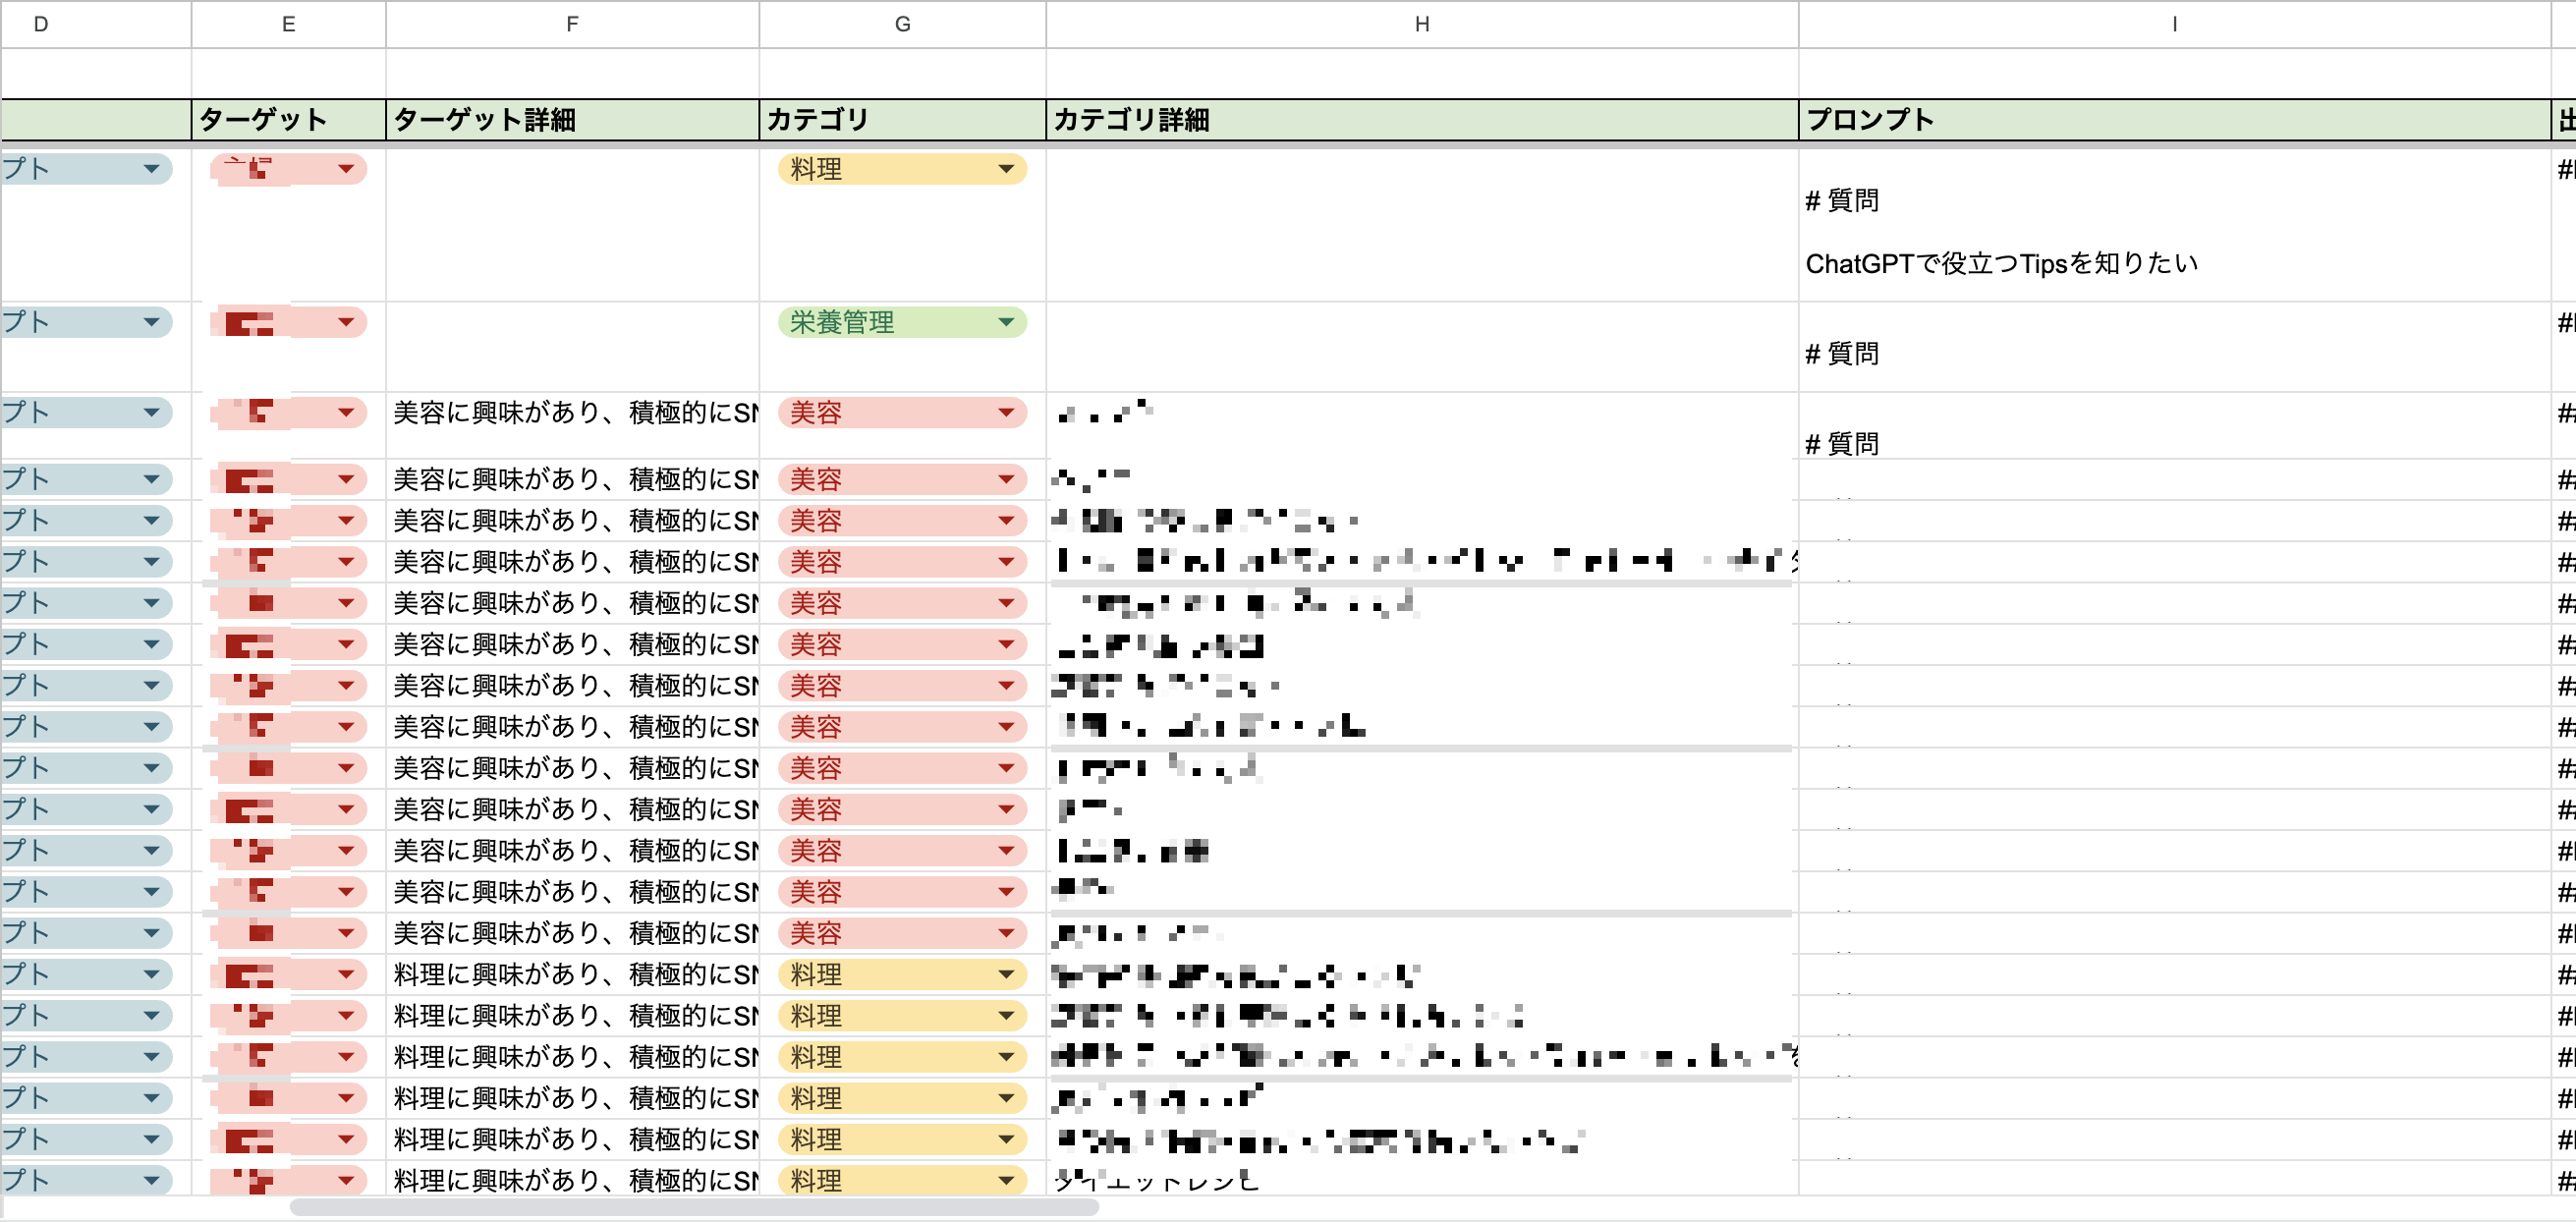Viewport: 2576px width, 1222px height.
Task: Open the 料理 dropdown in the bottom row
Action: pyautogui.click(x=1006, y=1181)
